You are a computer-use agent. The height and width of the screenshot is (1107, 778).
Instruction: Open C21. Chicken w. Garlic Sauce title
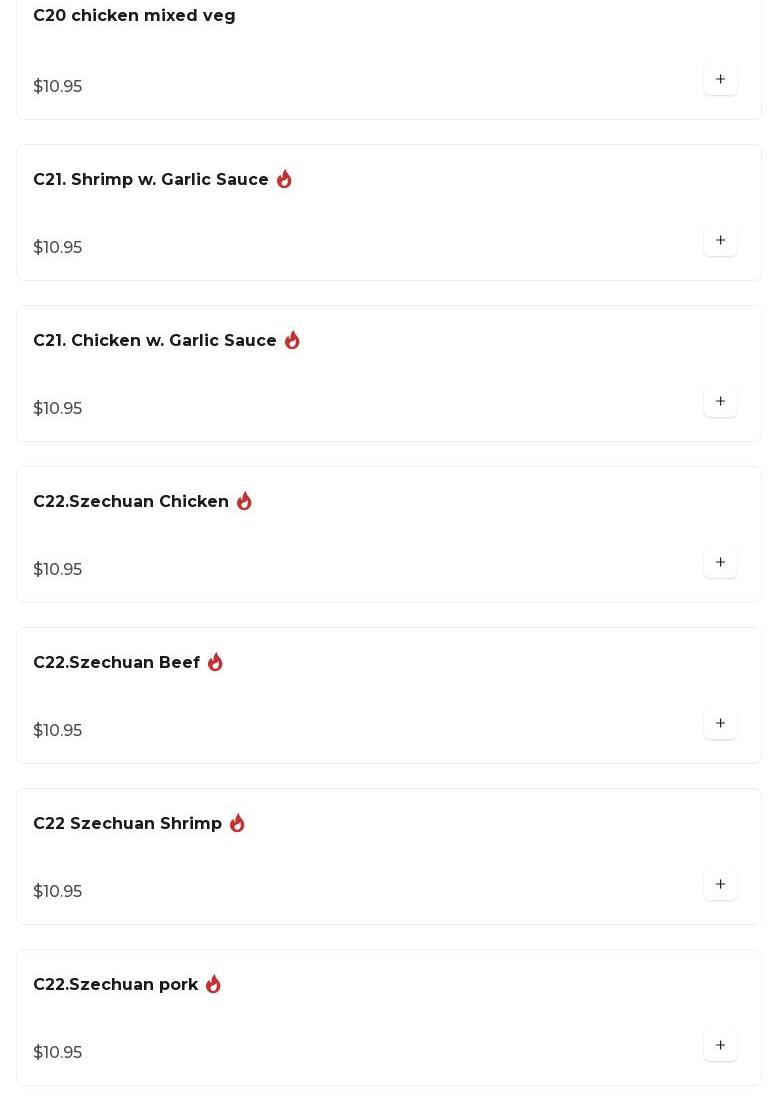click(155, 340)
